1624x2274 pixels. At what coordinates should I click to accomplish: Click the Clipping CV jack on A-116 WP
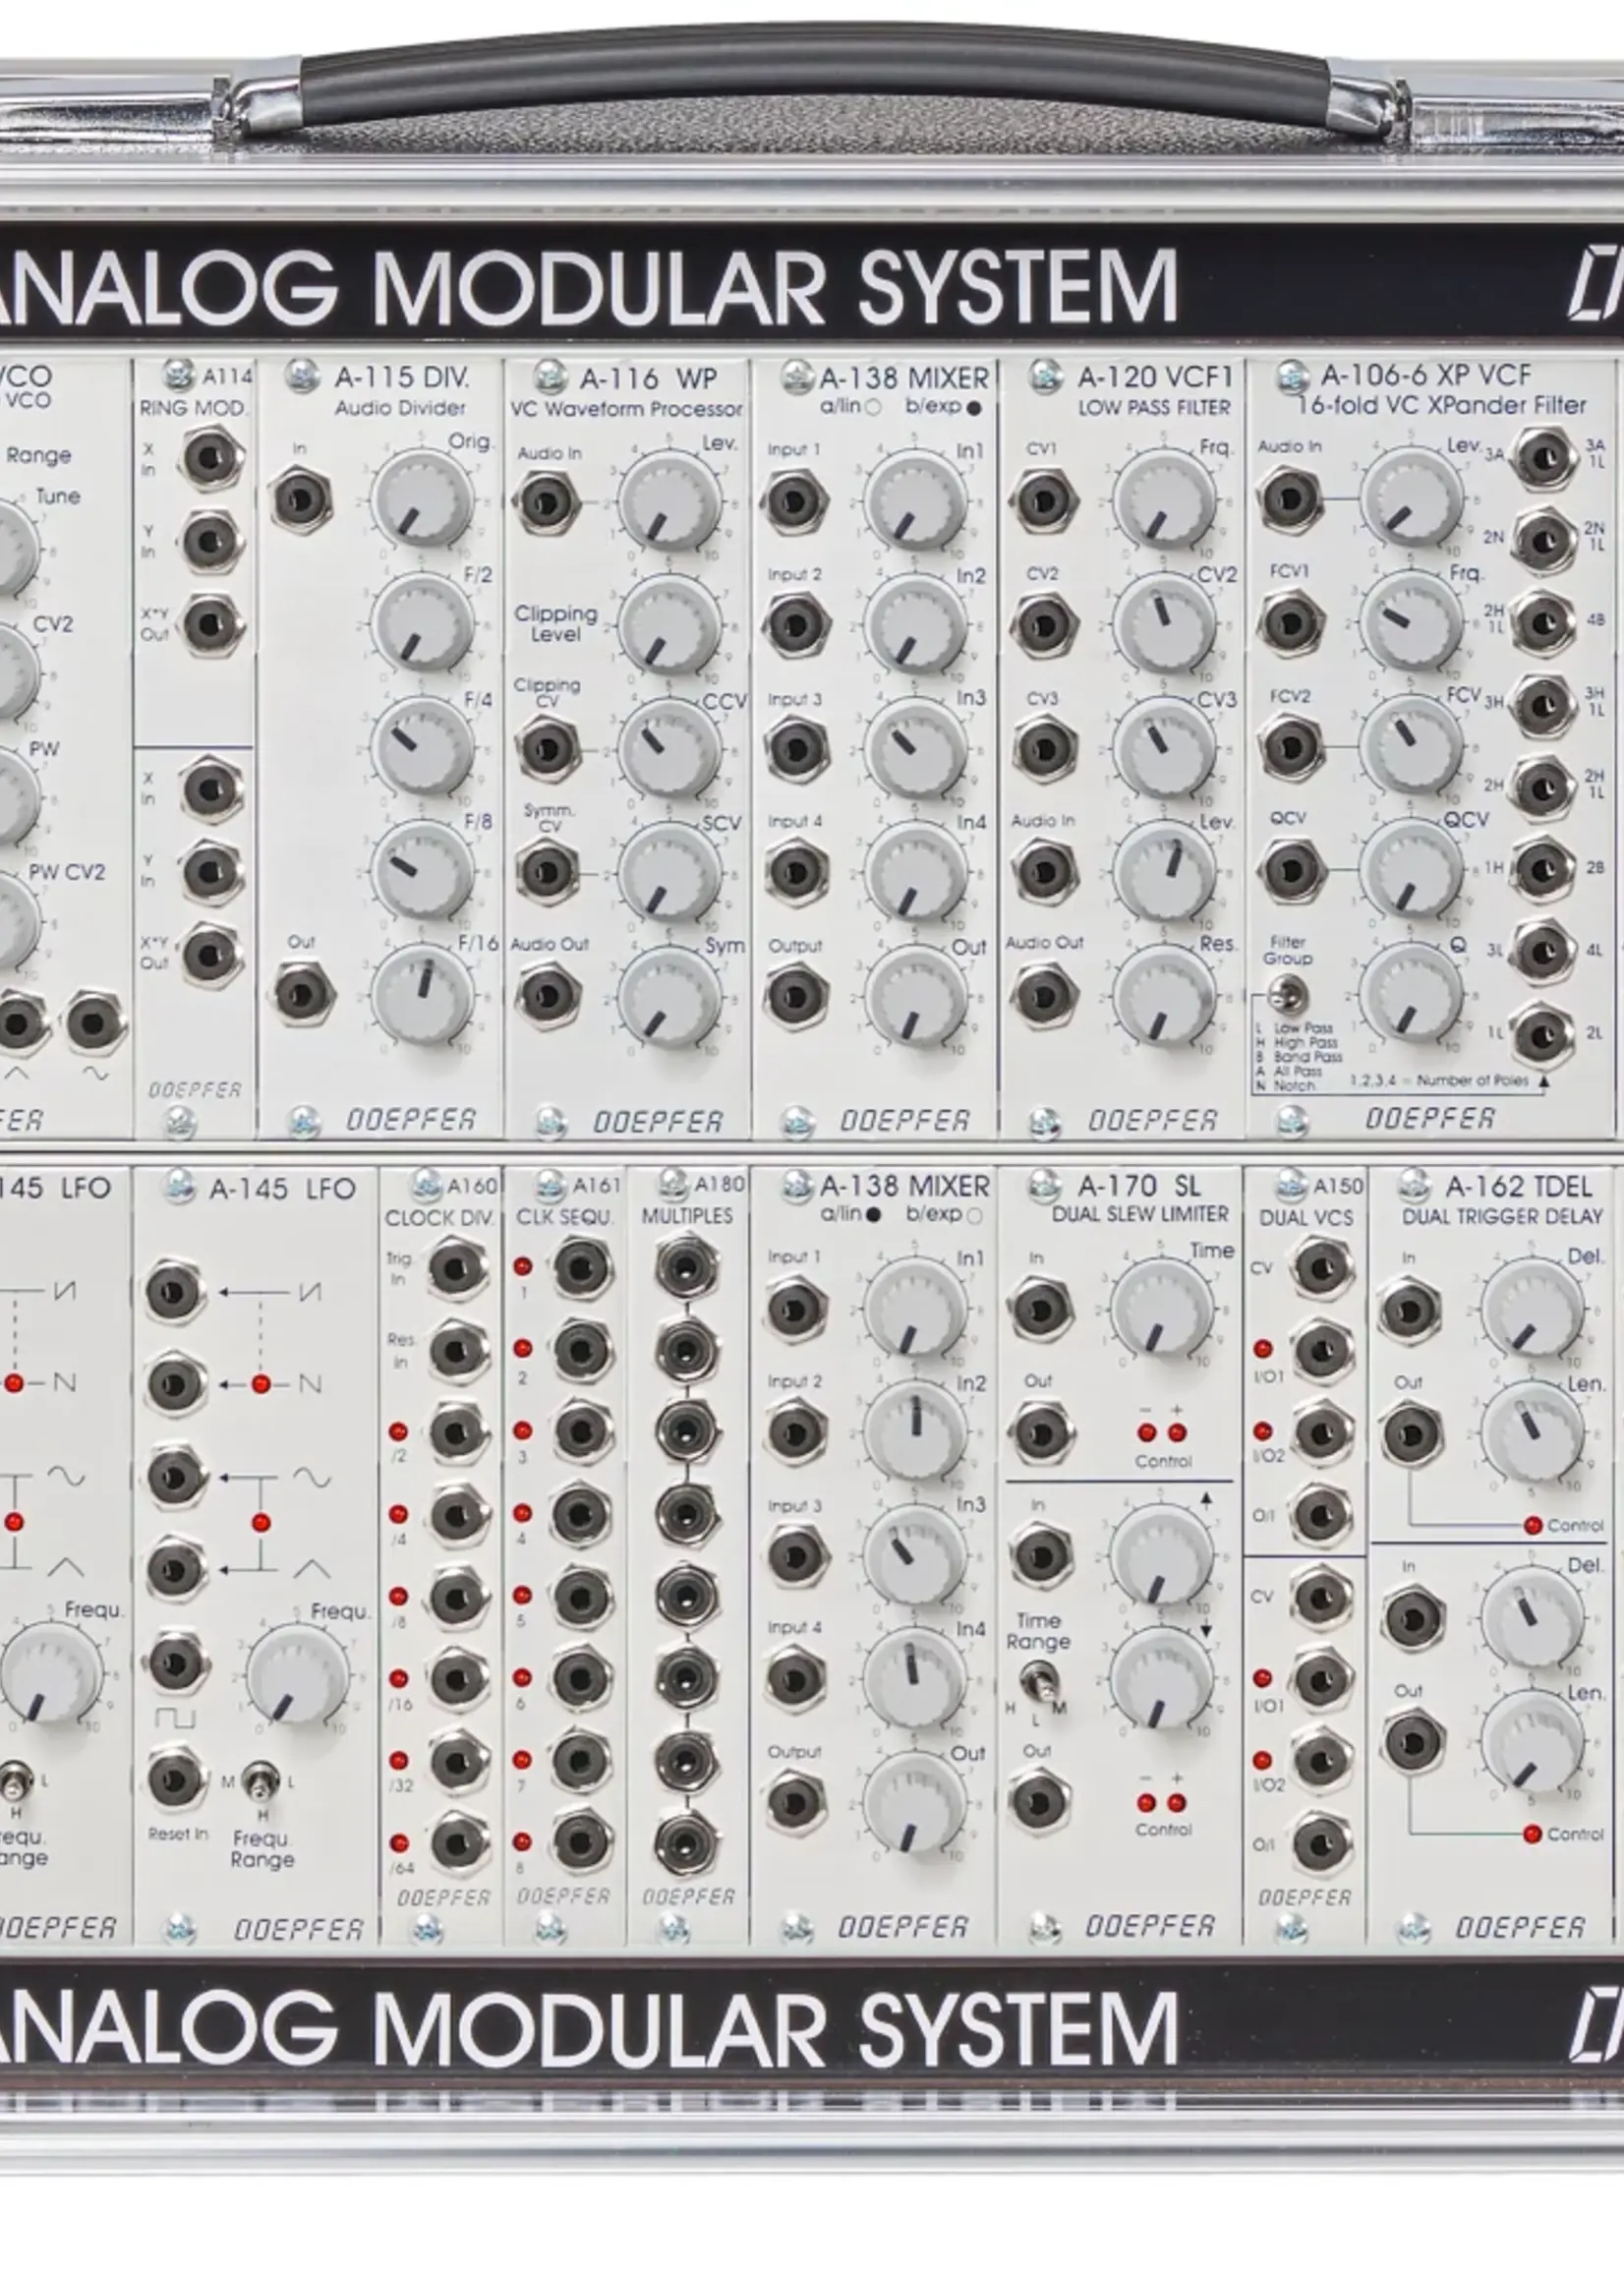[548, 748]
